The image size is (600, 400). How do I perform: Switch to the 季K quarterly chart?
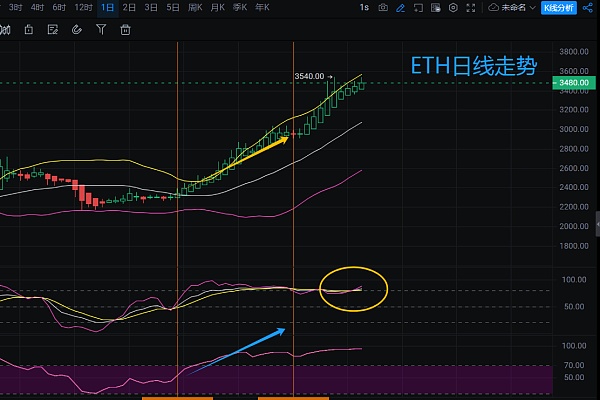coord(240,8)
